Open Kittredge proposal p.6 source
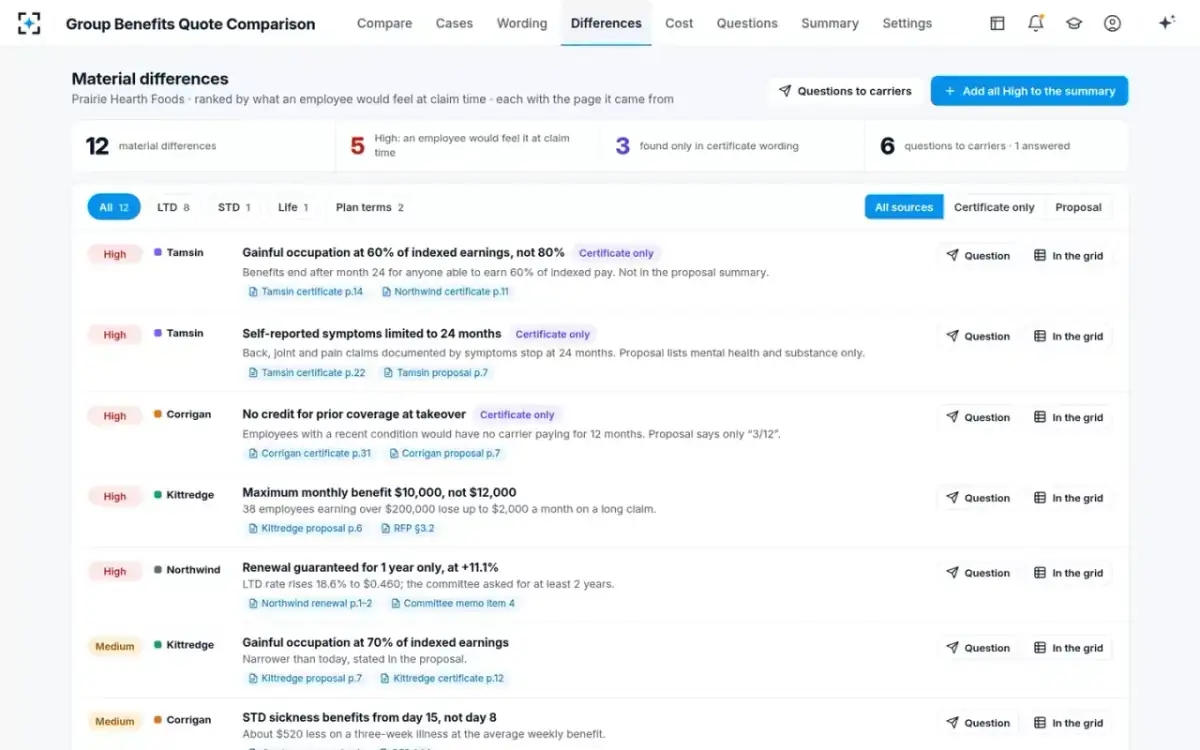1200x750 pixels. pyautogui.click(x=305, y=528)
